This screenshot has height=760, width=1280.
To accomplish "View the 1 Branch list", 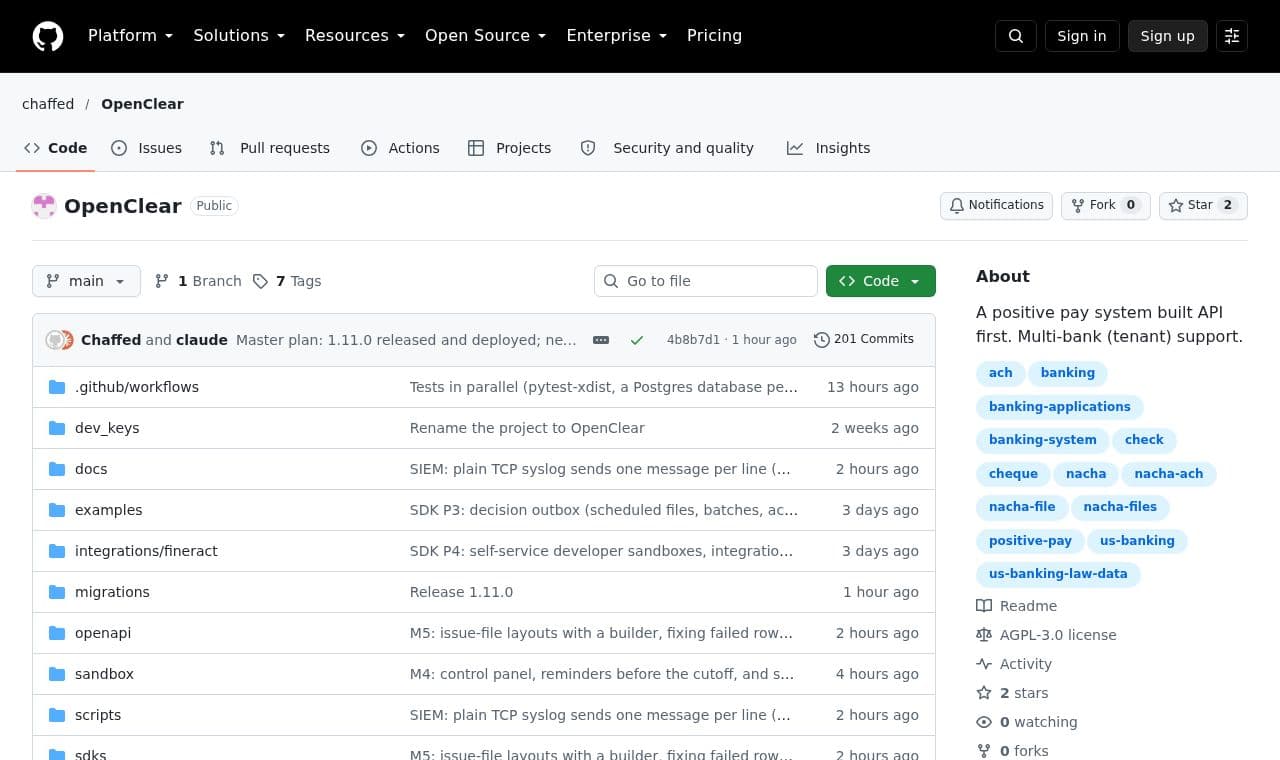I will [198, 281].
